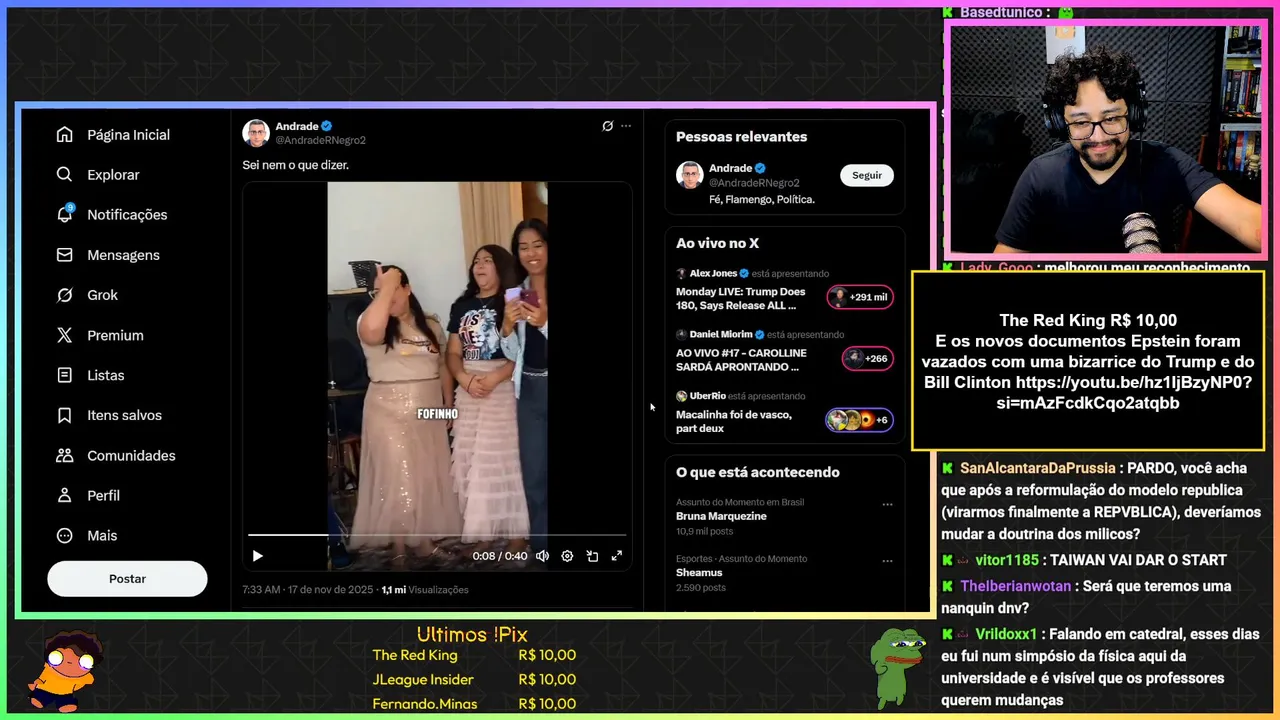Viewport: 1280px width, 720px height.
Task: Expand video to fullscreen
Action: pos(617,556)
